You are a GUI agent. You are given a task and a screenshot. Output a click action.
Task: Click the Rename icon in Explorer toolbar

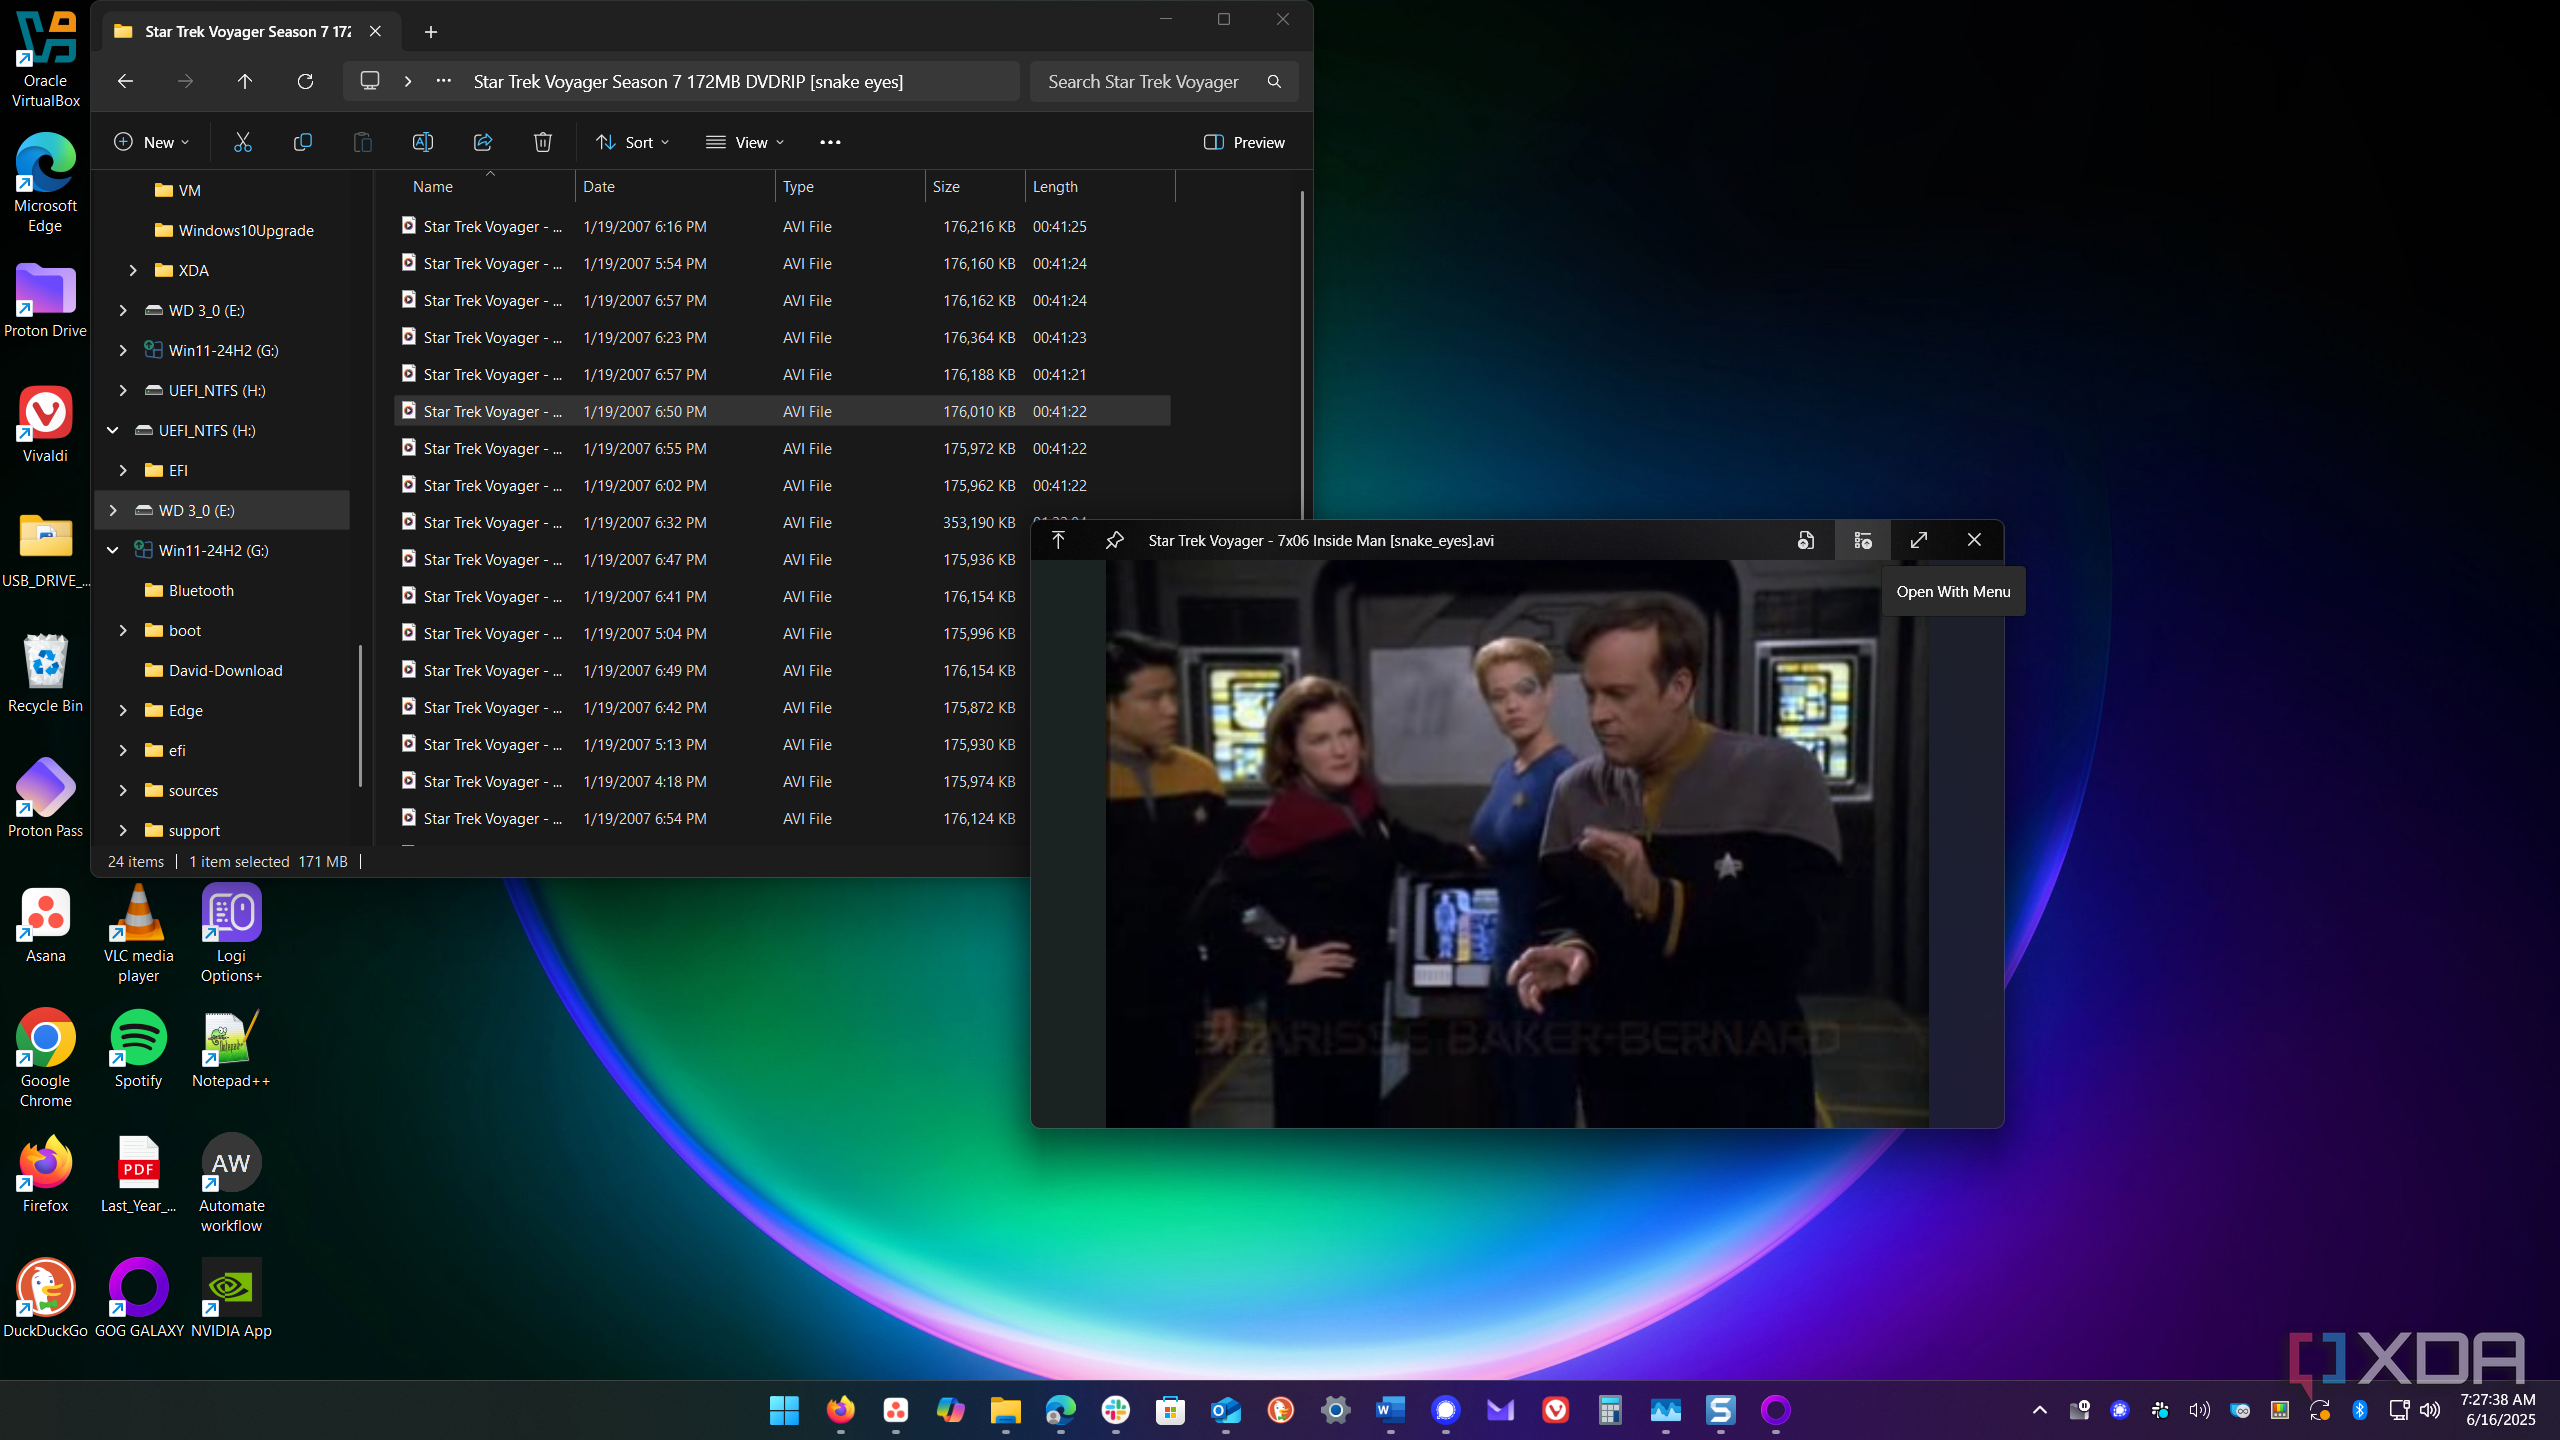[x=422, y=142]
